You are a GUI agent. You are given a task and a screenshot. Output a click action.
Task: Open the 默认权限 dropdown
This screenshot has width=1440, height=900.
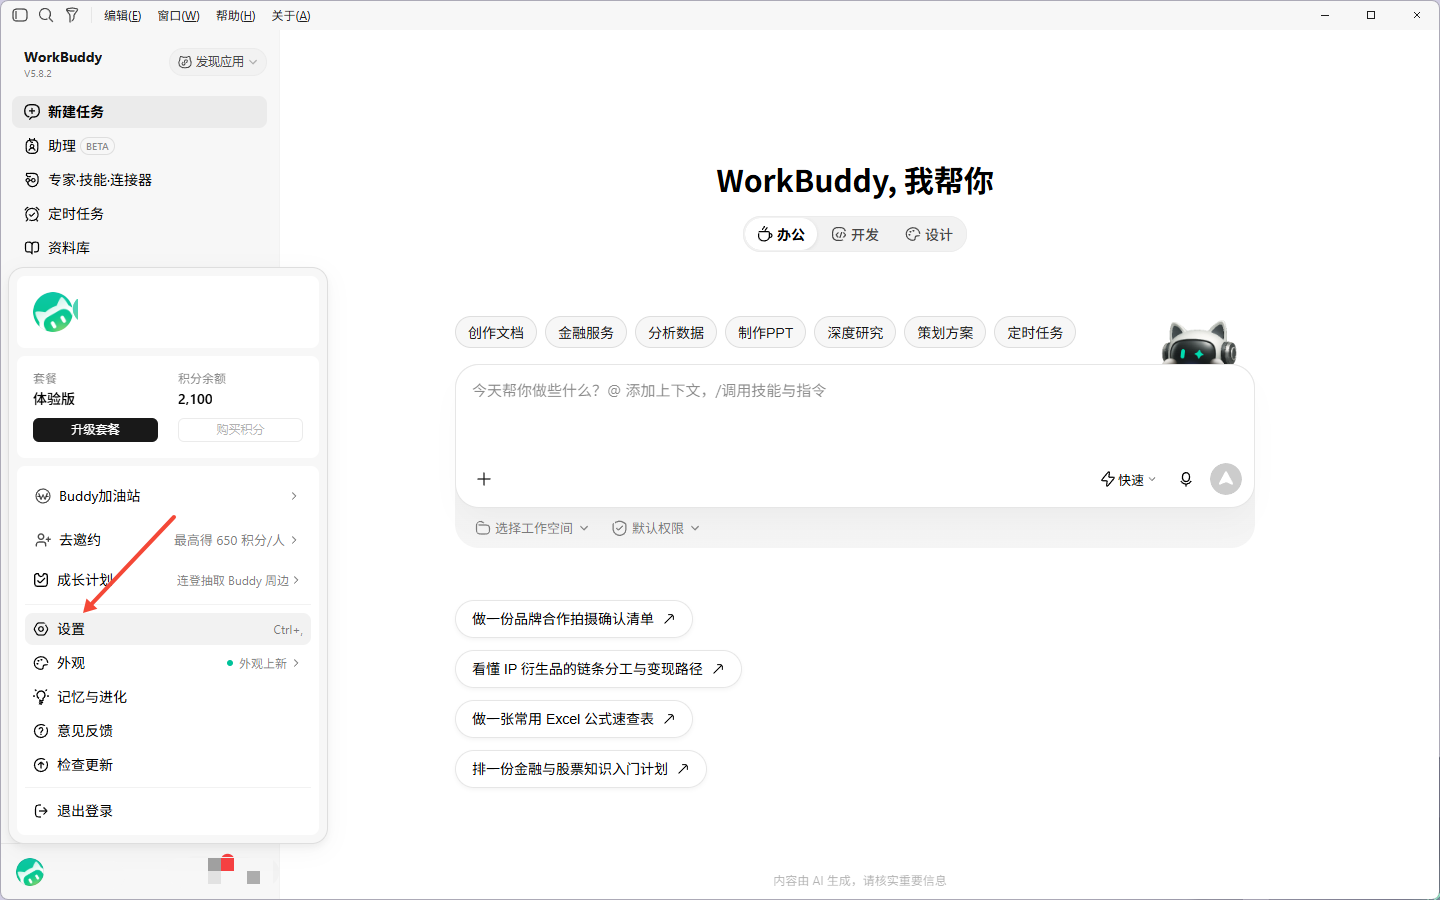pos(656,528)
